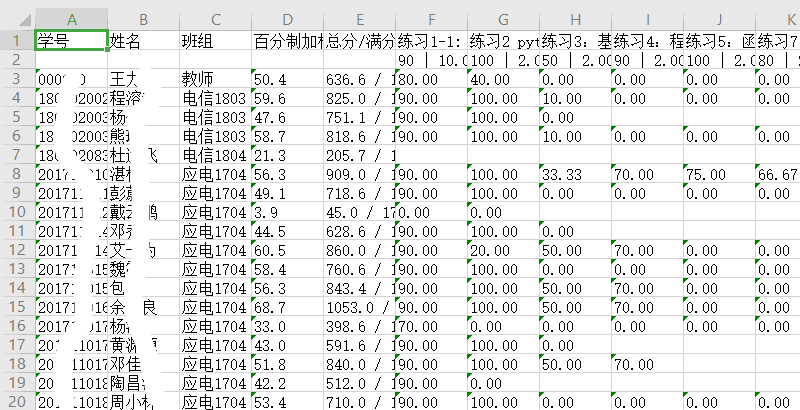Select column E header
Viewport: 800px width, 410px height.
[x=359, y=20]
